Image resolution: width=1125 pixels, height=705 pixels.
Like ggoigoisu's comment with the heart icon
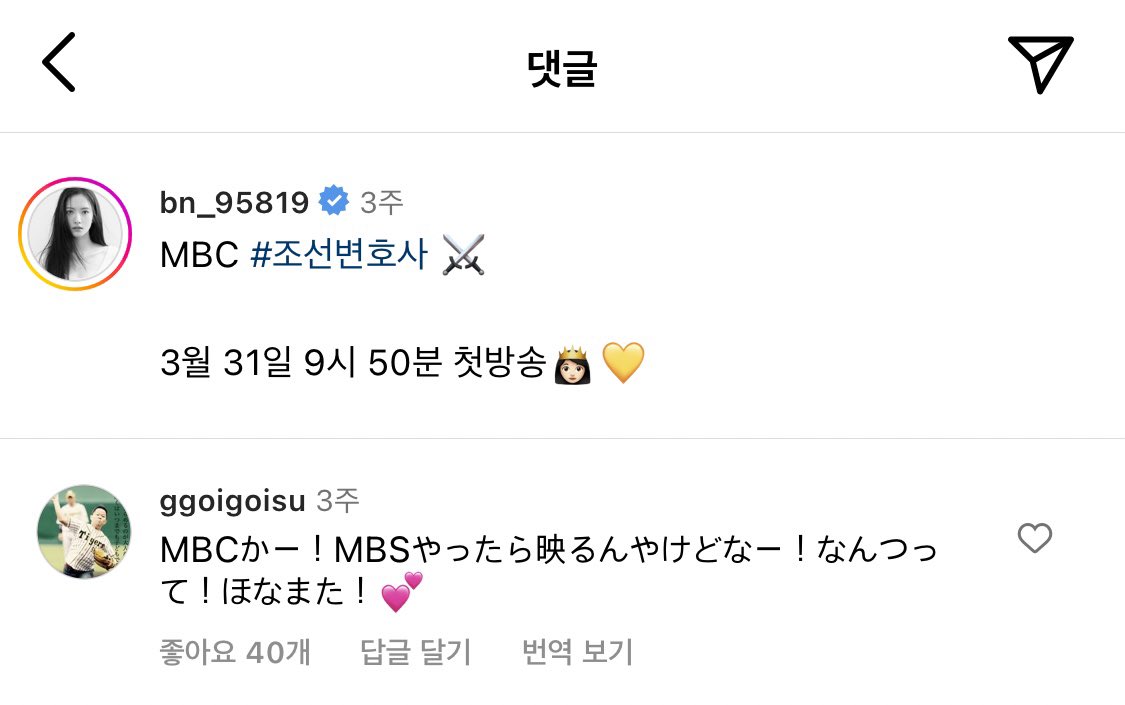[1035, 538]
